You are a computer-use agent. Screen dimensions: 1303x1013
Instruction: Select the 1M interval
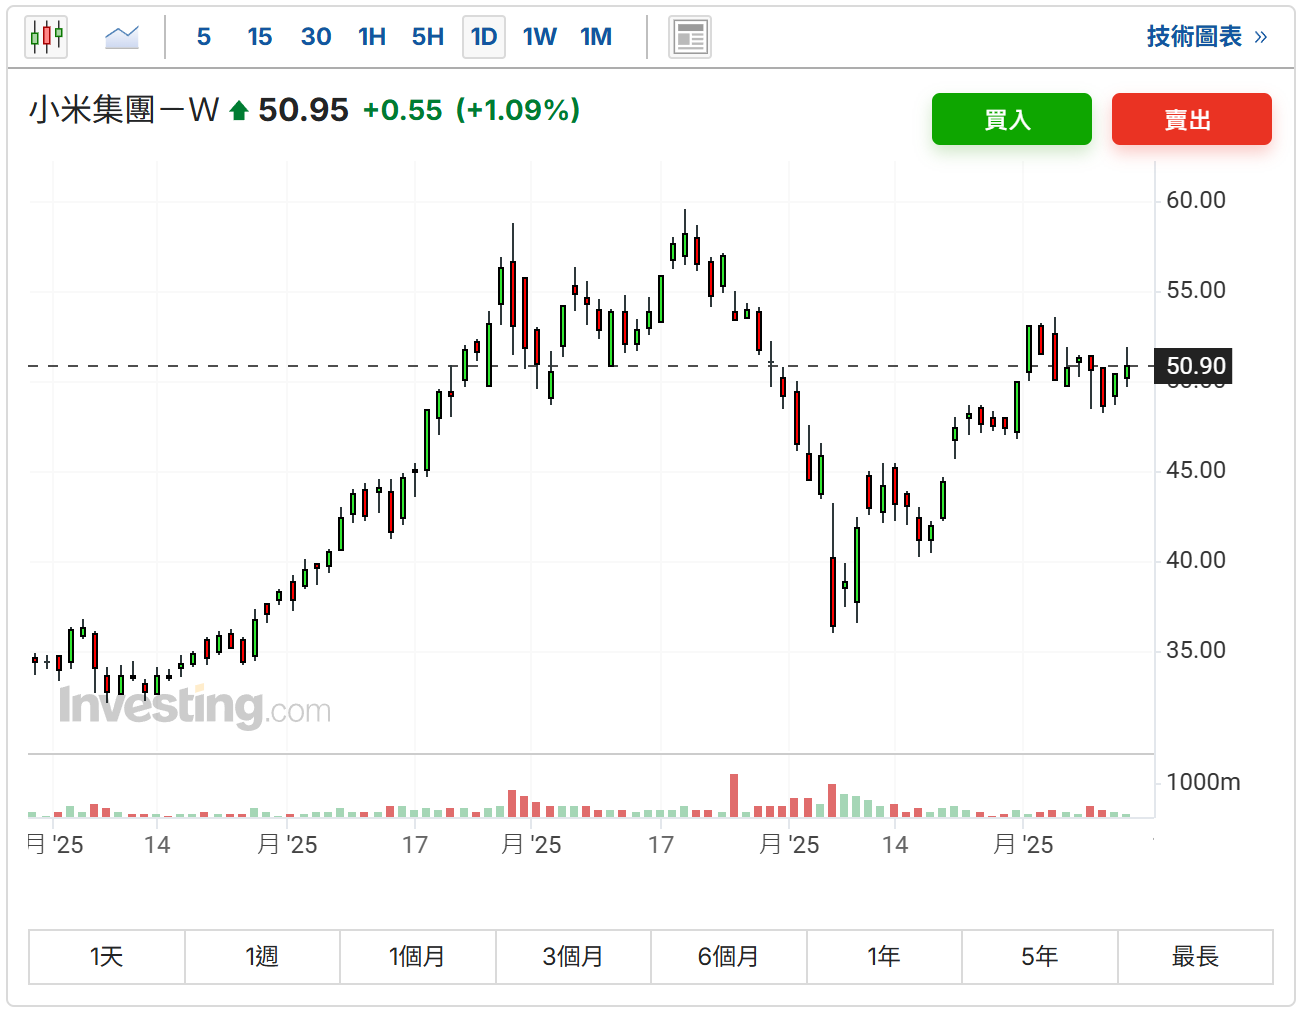pyautogui.click(x=596, y=37)
